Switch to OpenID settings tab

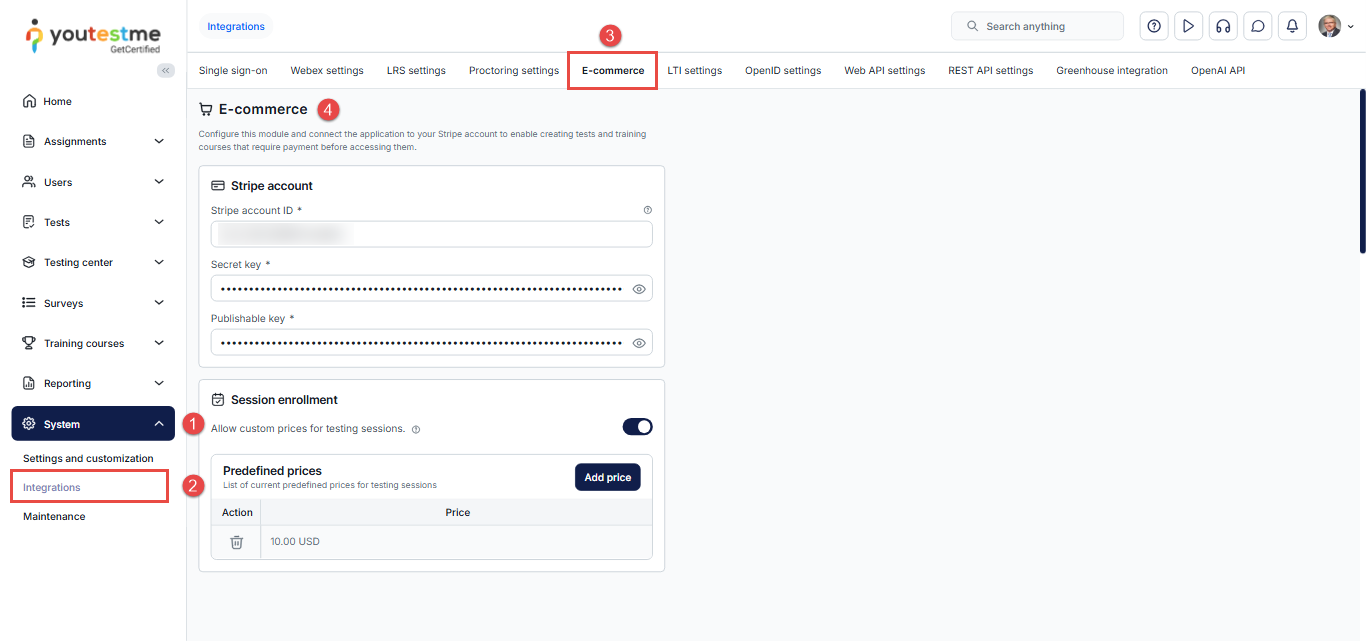click(x=783, y=70)
